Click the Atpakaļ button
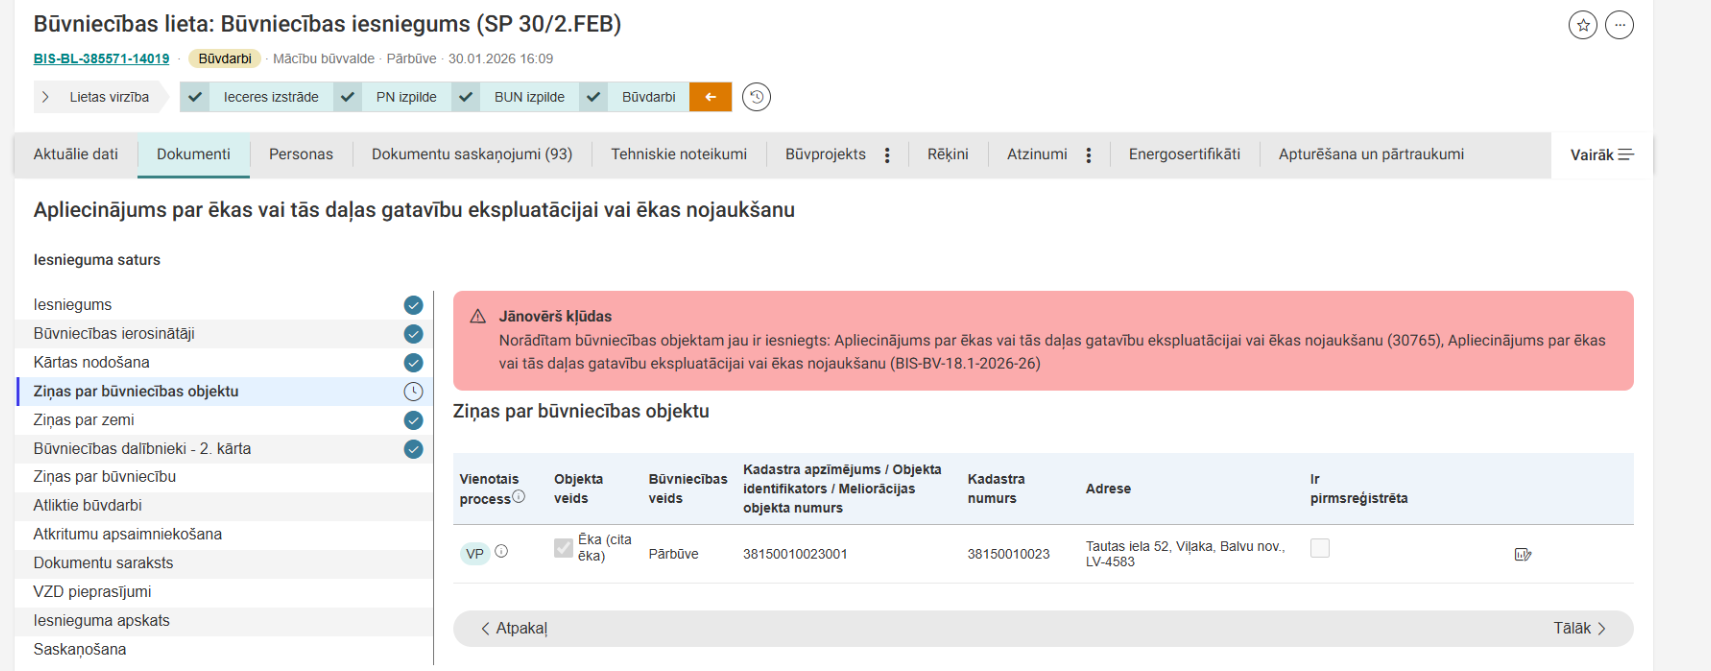 pos(514,628)
